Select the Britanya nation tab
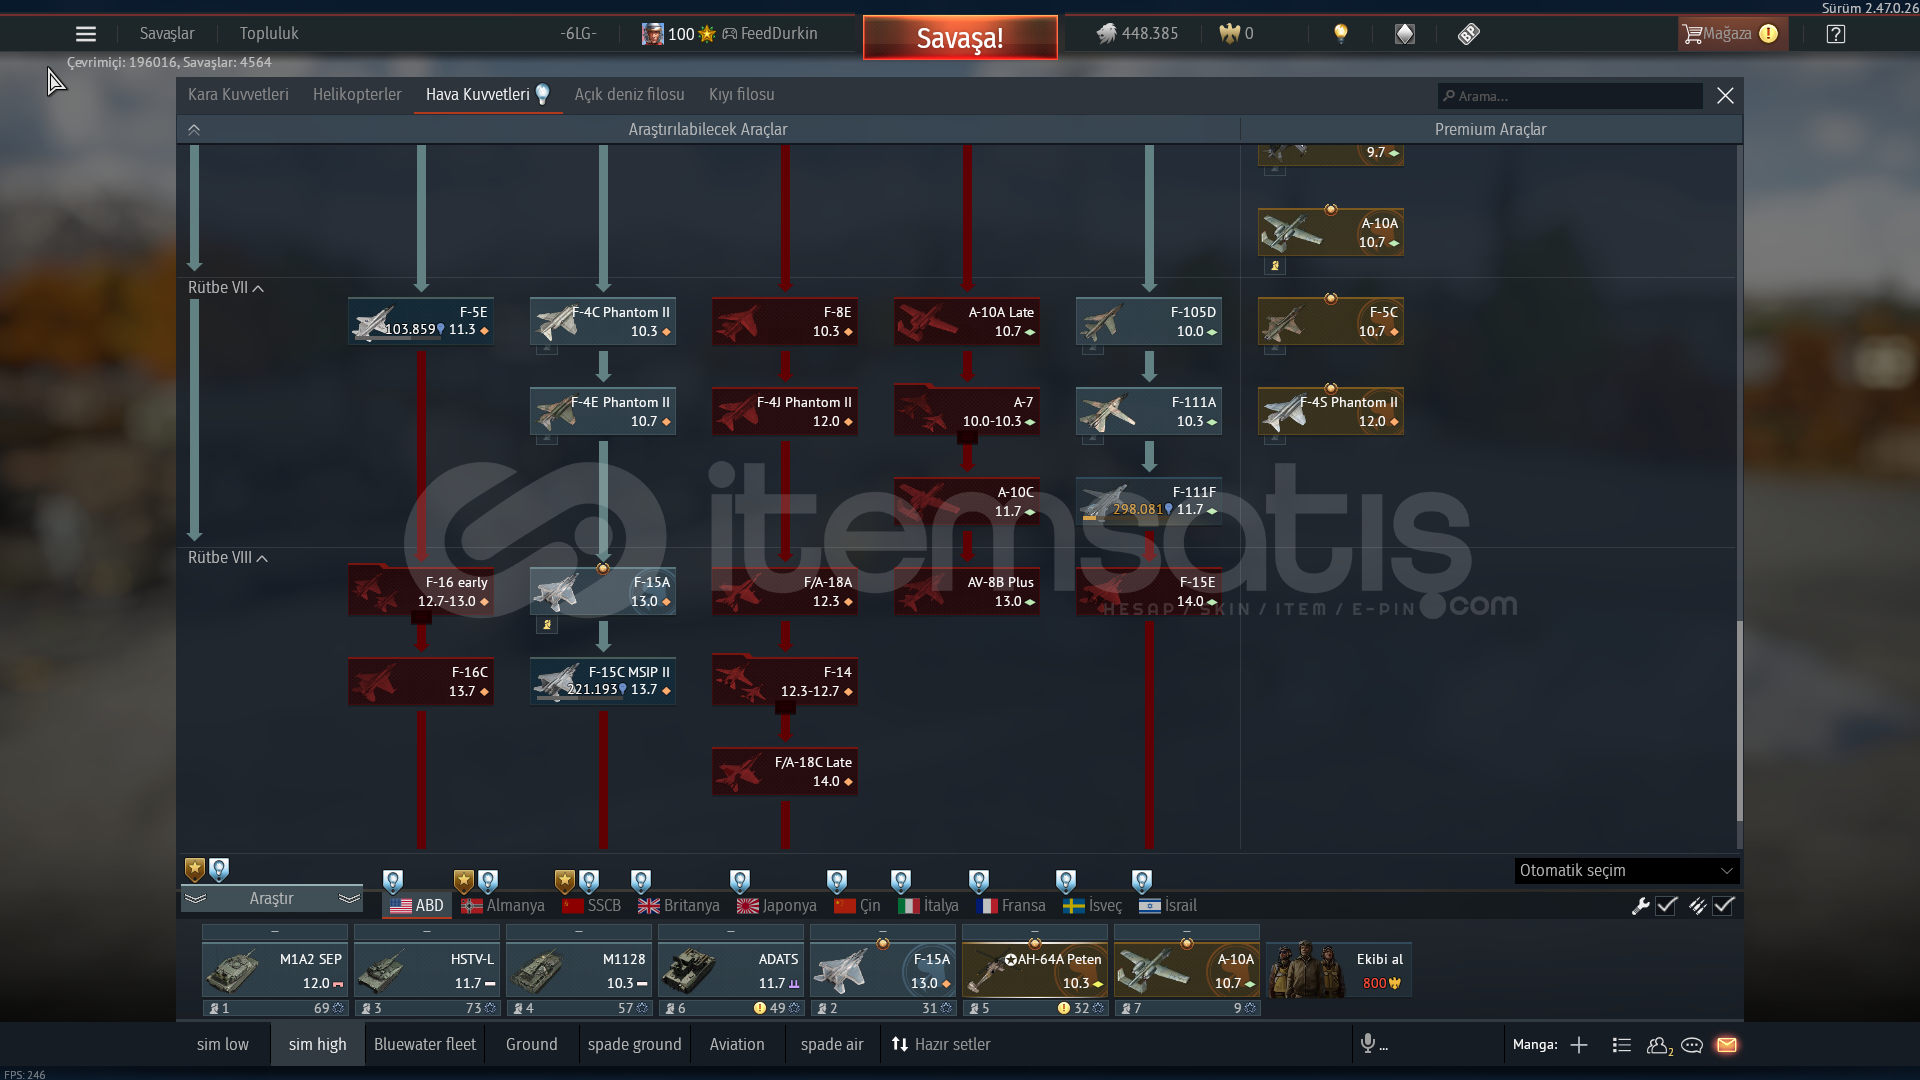The width and height of the screenshot is (1920, 1080). 679,906
